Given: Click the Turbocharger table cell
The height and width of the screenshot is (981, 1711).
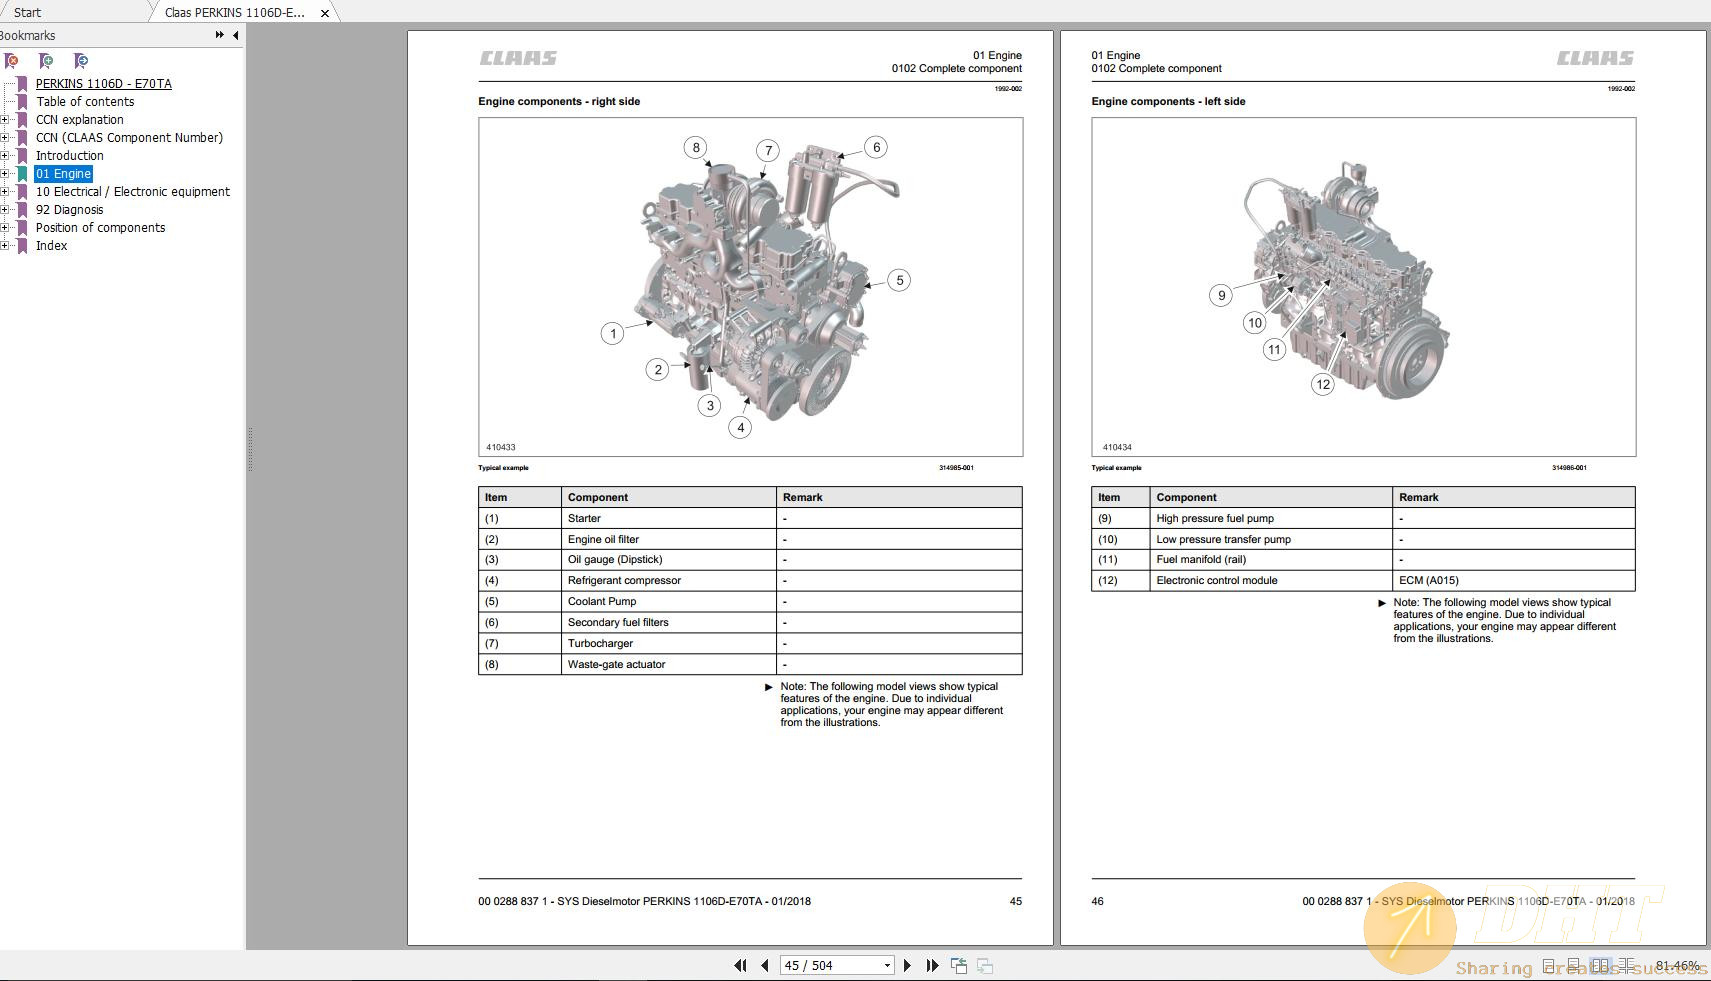Looking at the screenshot, I should coord(668,643).
